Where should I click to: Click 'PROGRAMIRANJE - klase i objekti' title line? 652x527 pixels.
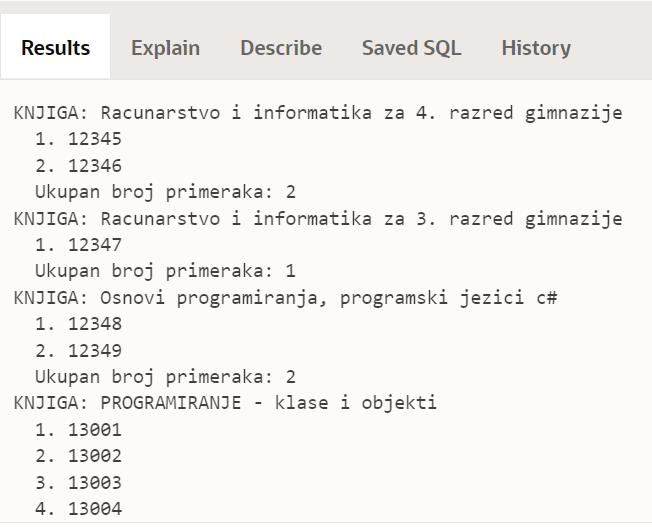click(225, 403)
